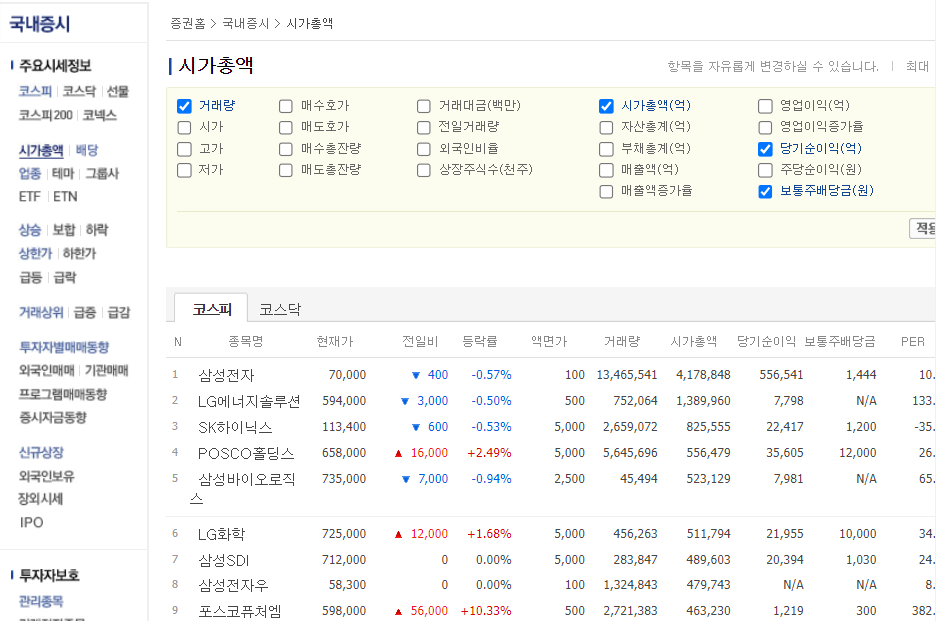Open 증권홈 in the breadcrumb
936x621 pixels.
coord(187,23)
